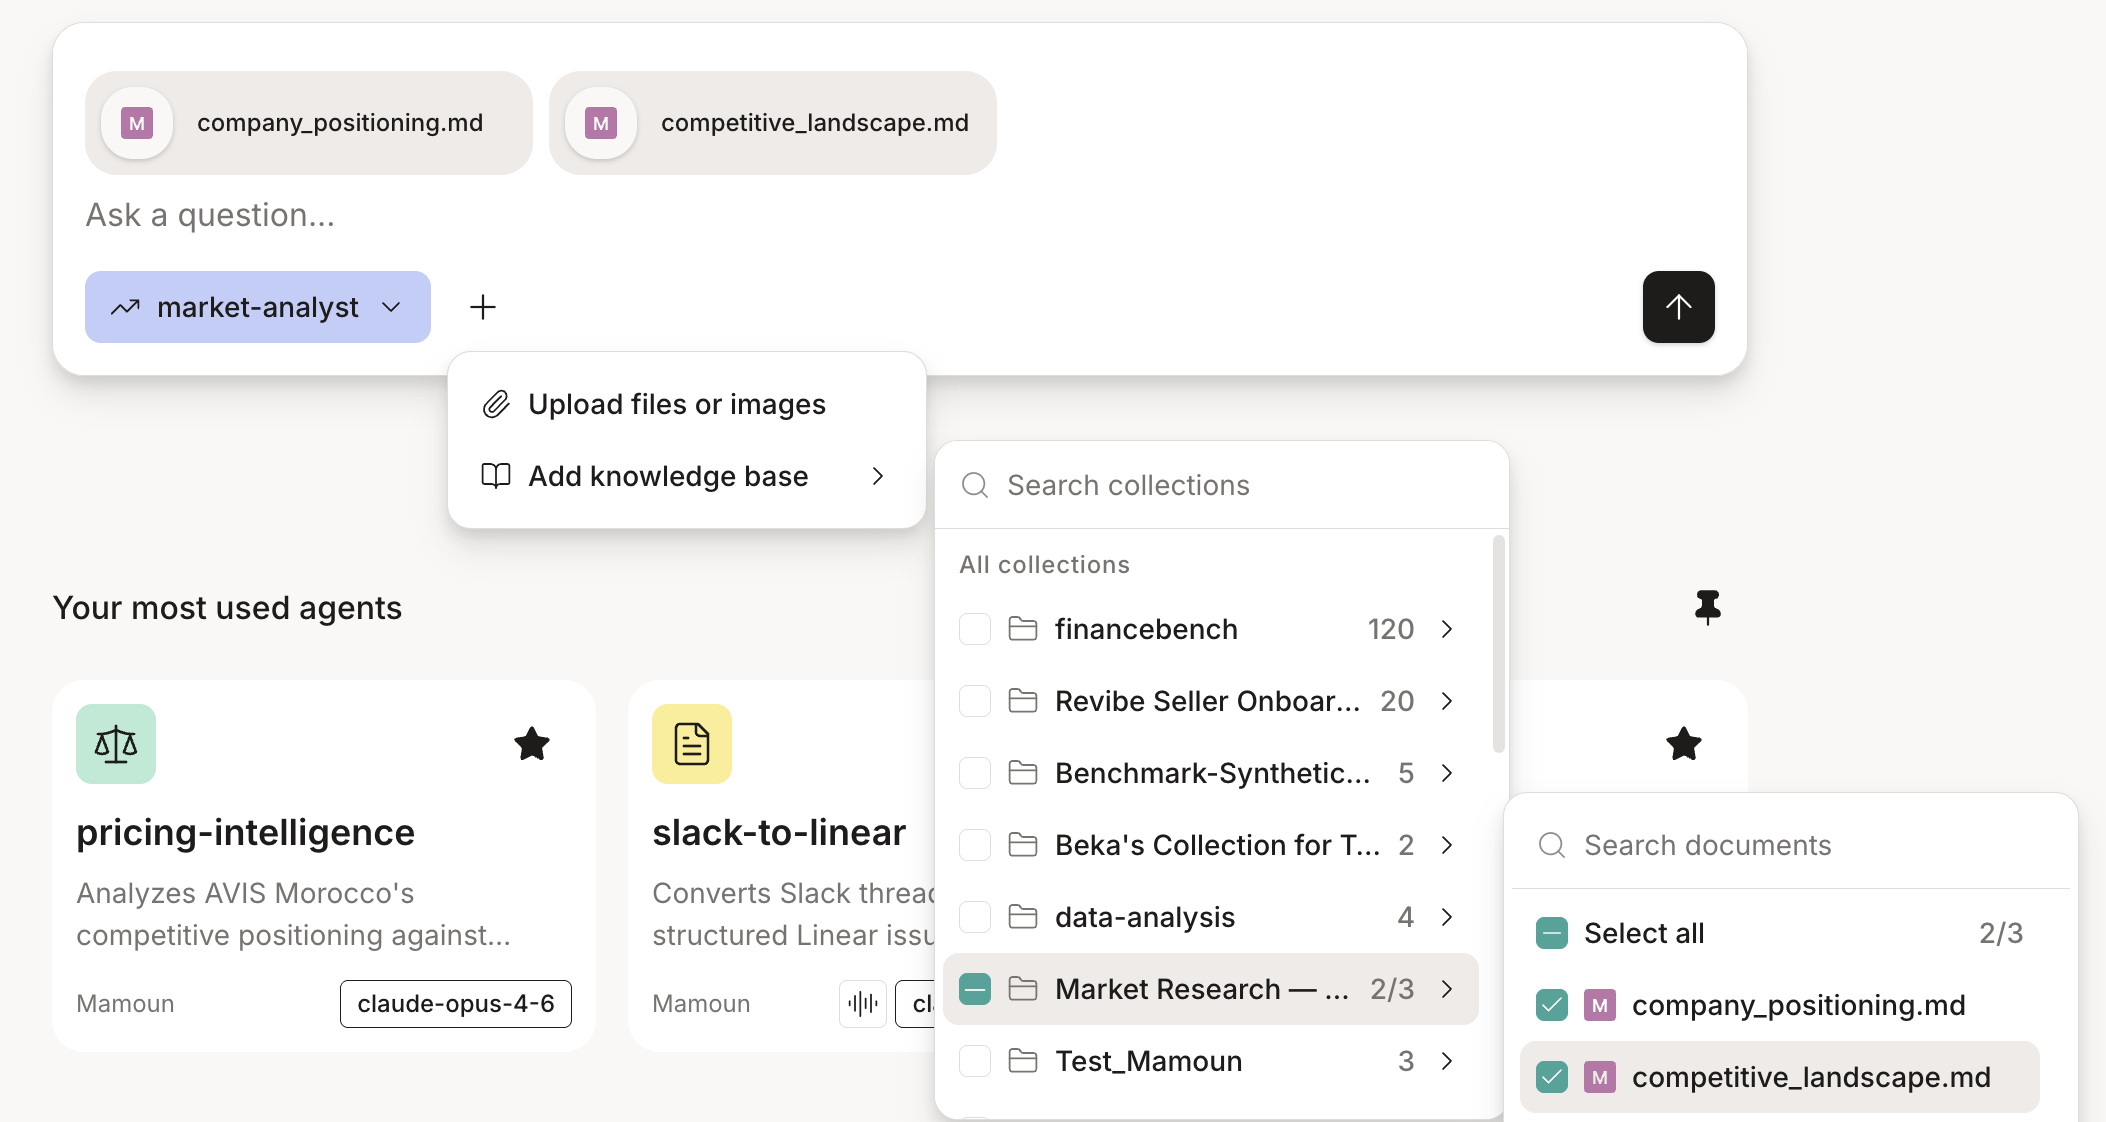Click the M icon beside company_positioning.md in documents
The height and width of the screenshot is (1122, 2106).
[x=1600, y=1005]
